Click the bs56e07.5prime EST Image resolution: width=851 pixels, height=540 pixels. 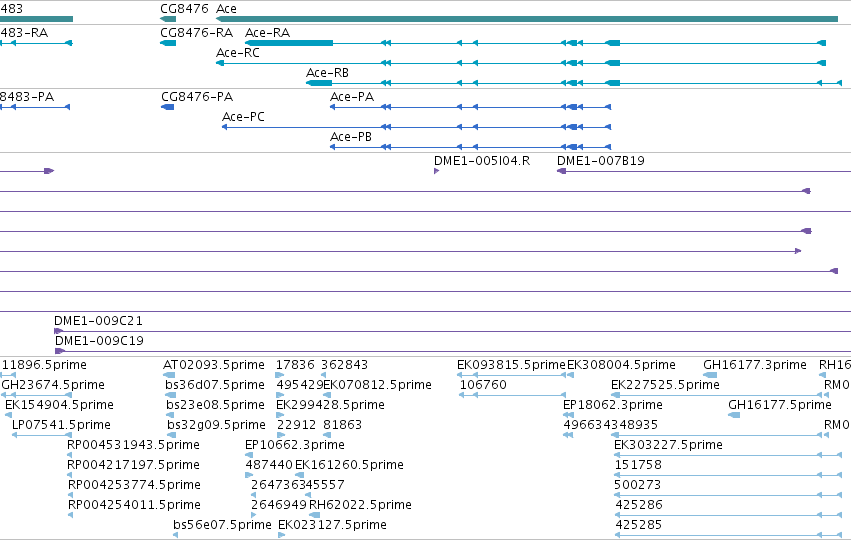[223, 525]
